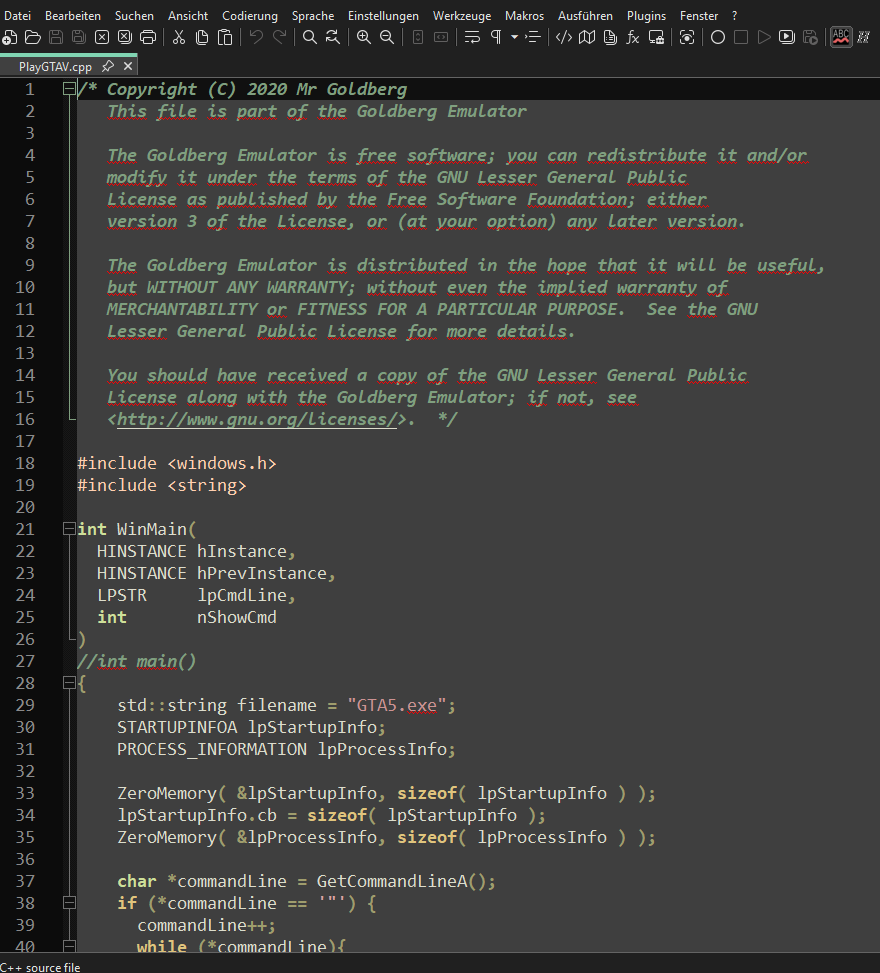Start macro recording circle button

point(717,38)
